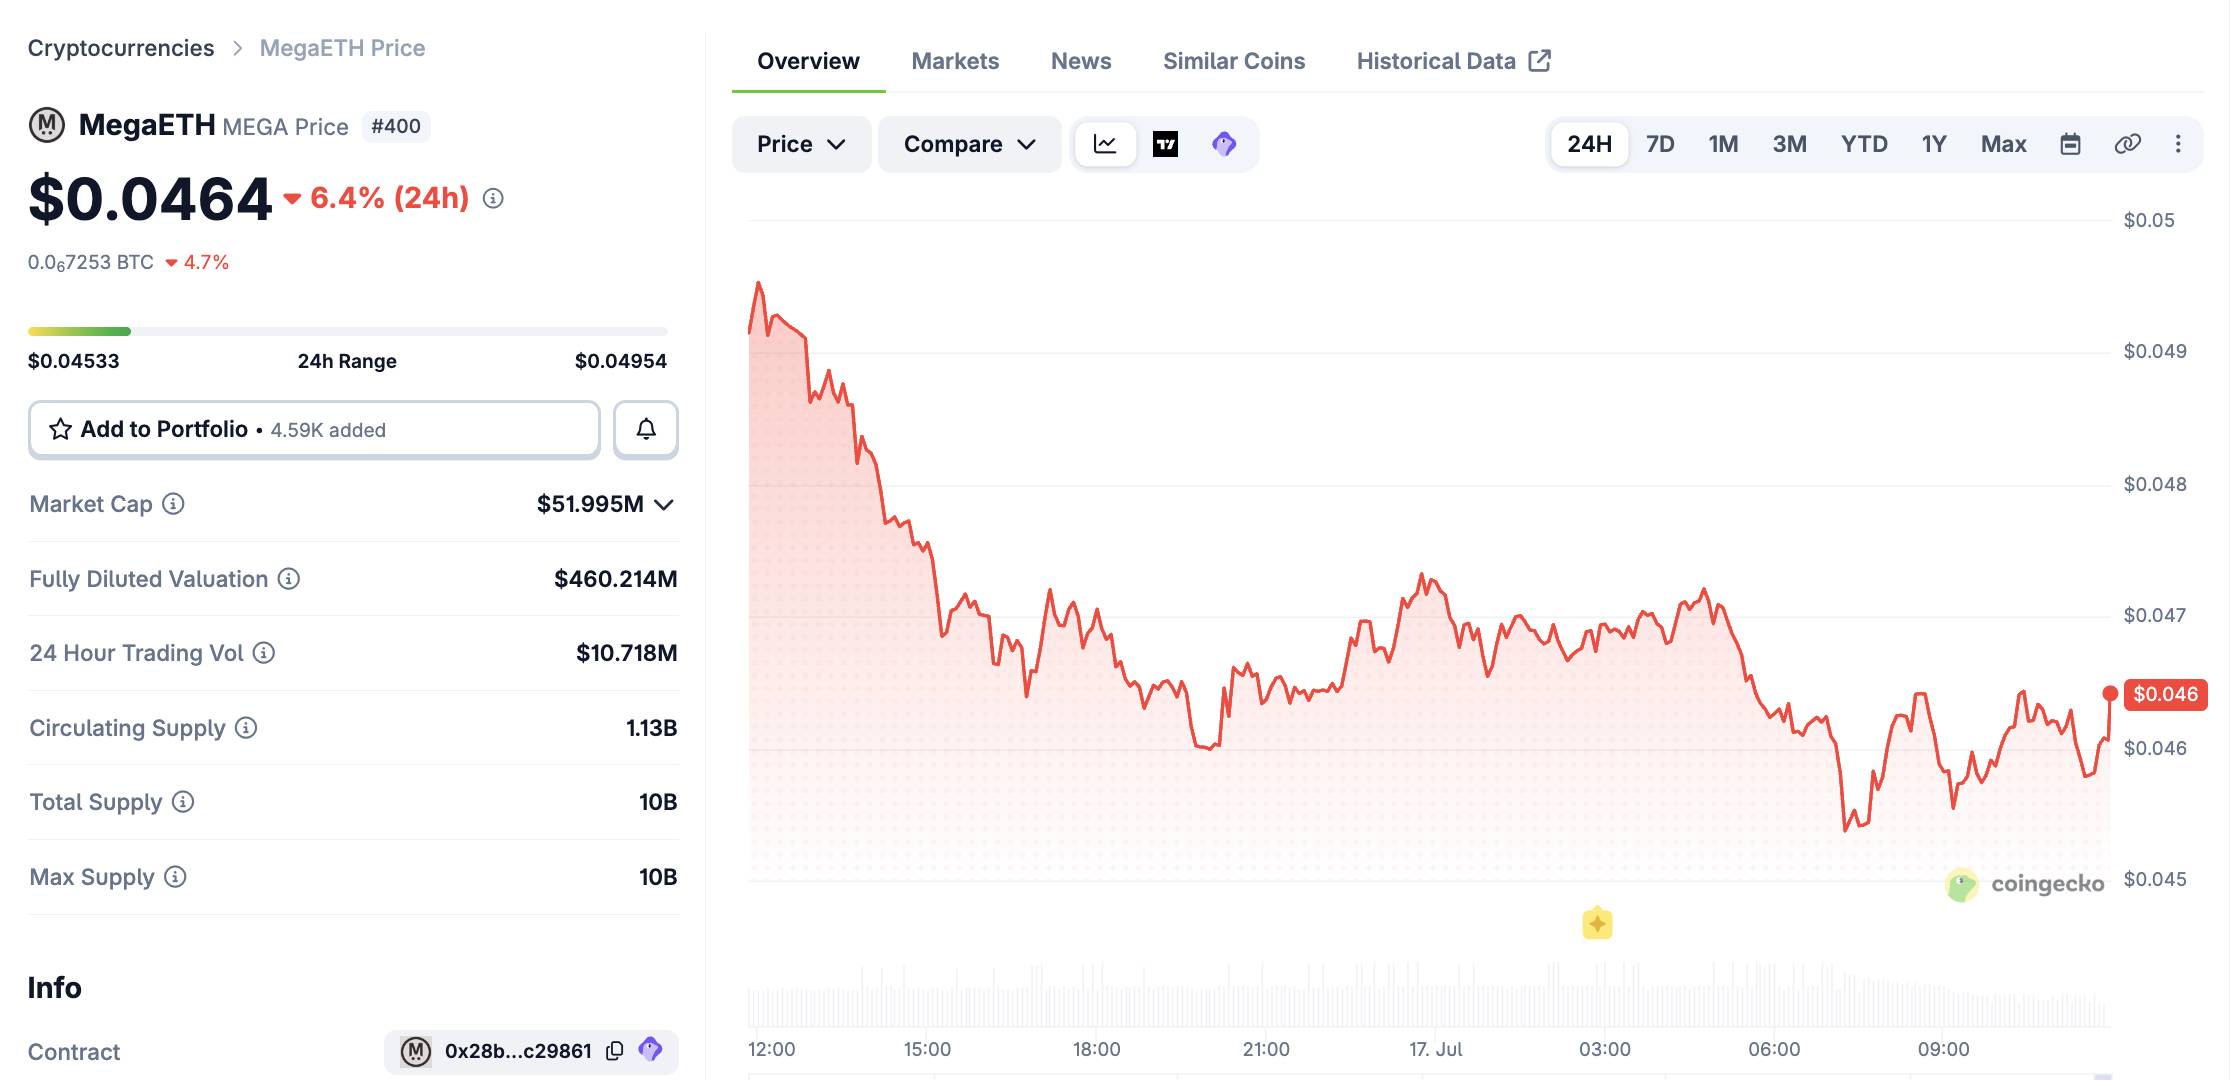Switch to line chart view
The width and height of the screenshot is (2234, 1080).
1105,144
